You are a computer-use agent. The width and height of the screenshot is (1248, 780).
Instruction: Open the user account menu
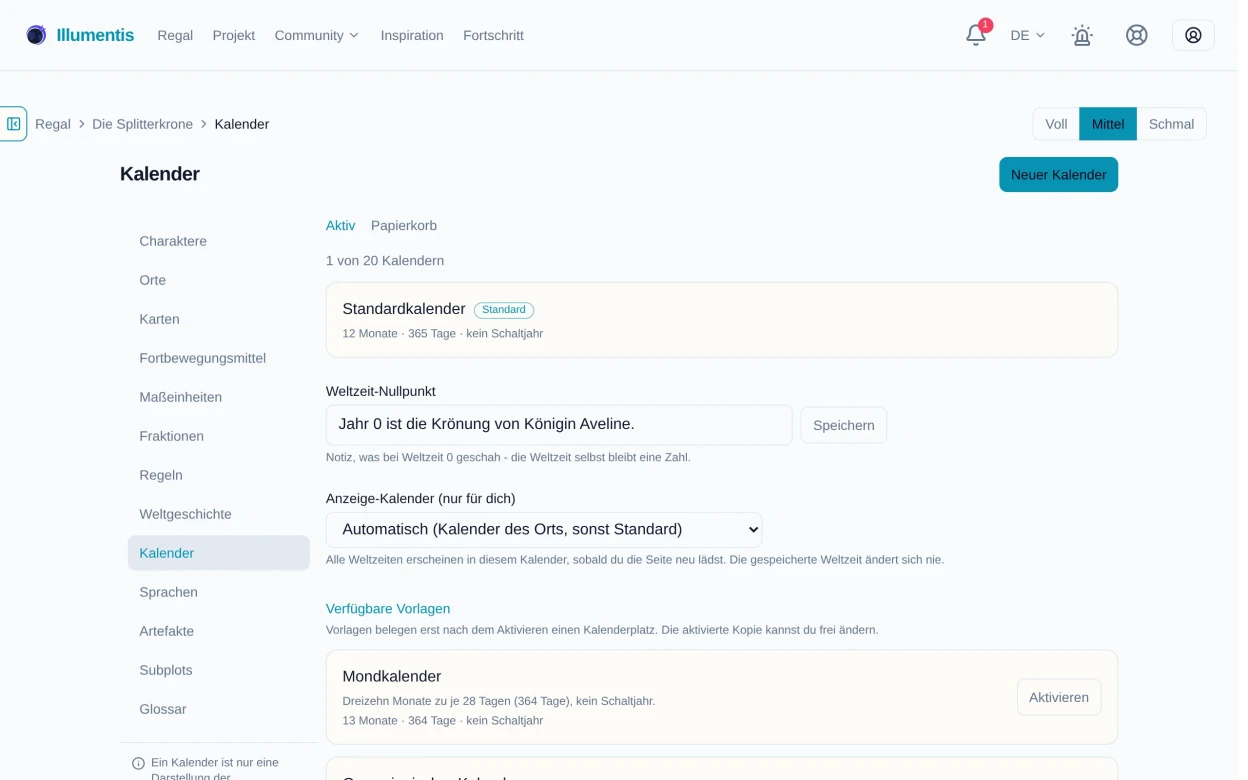click(x=1193, y=35)
